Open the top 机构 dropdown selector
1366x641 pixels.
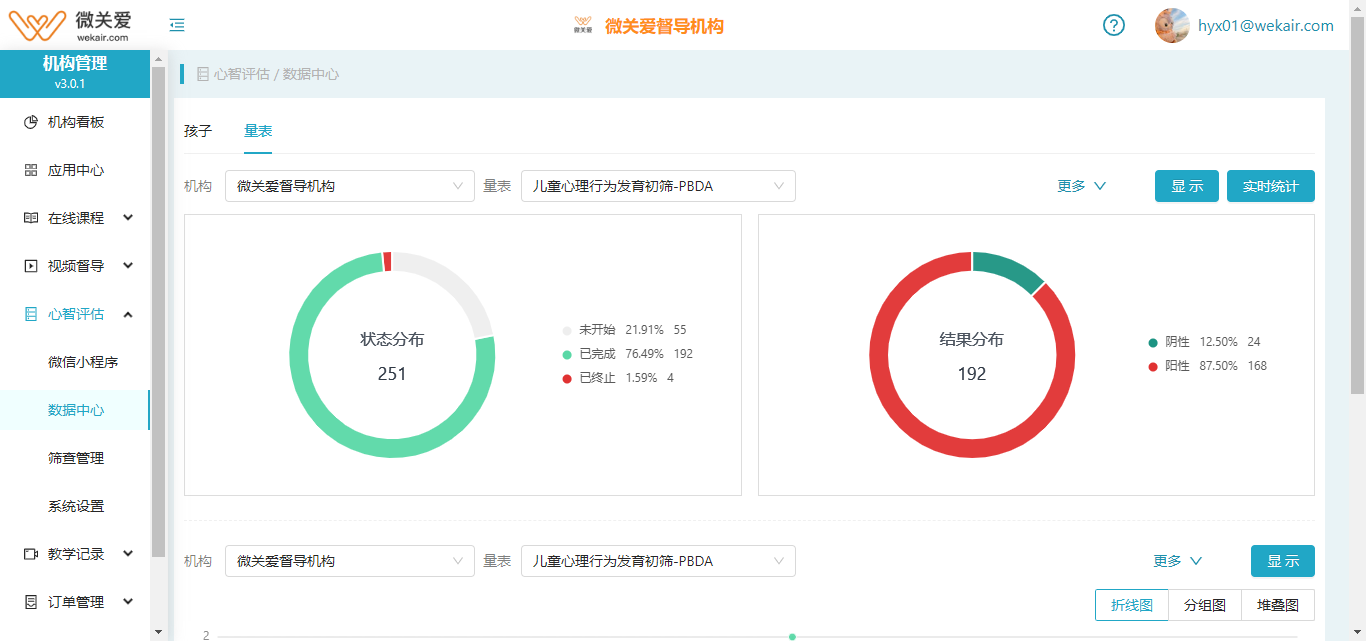(x=349, y=186)
